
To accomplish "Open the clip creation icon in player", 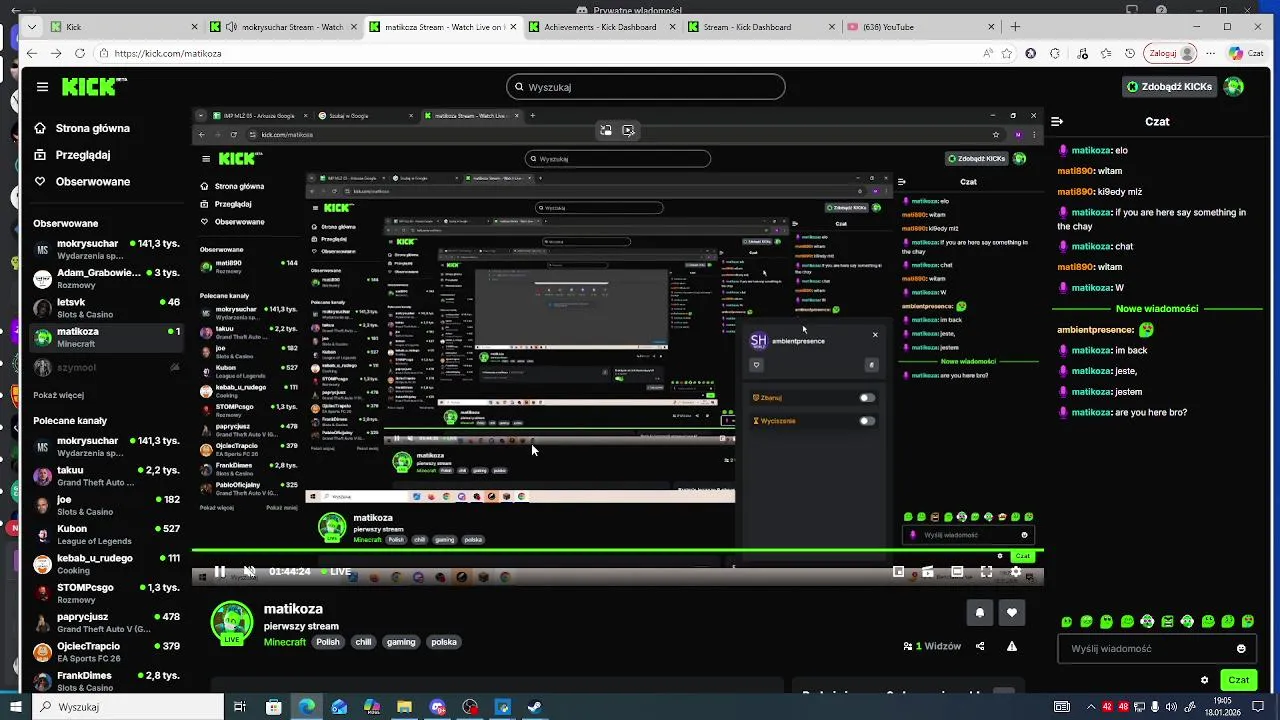I will pos(928,572).
